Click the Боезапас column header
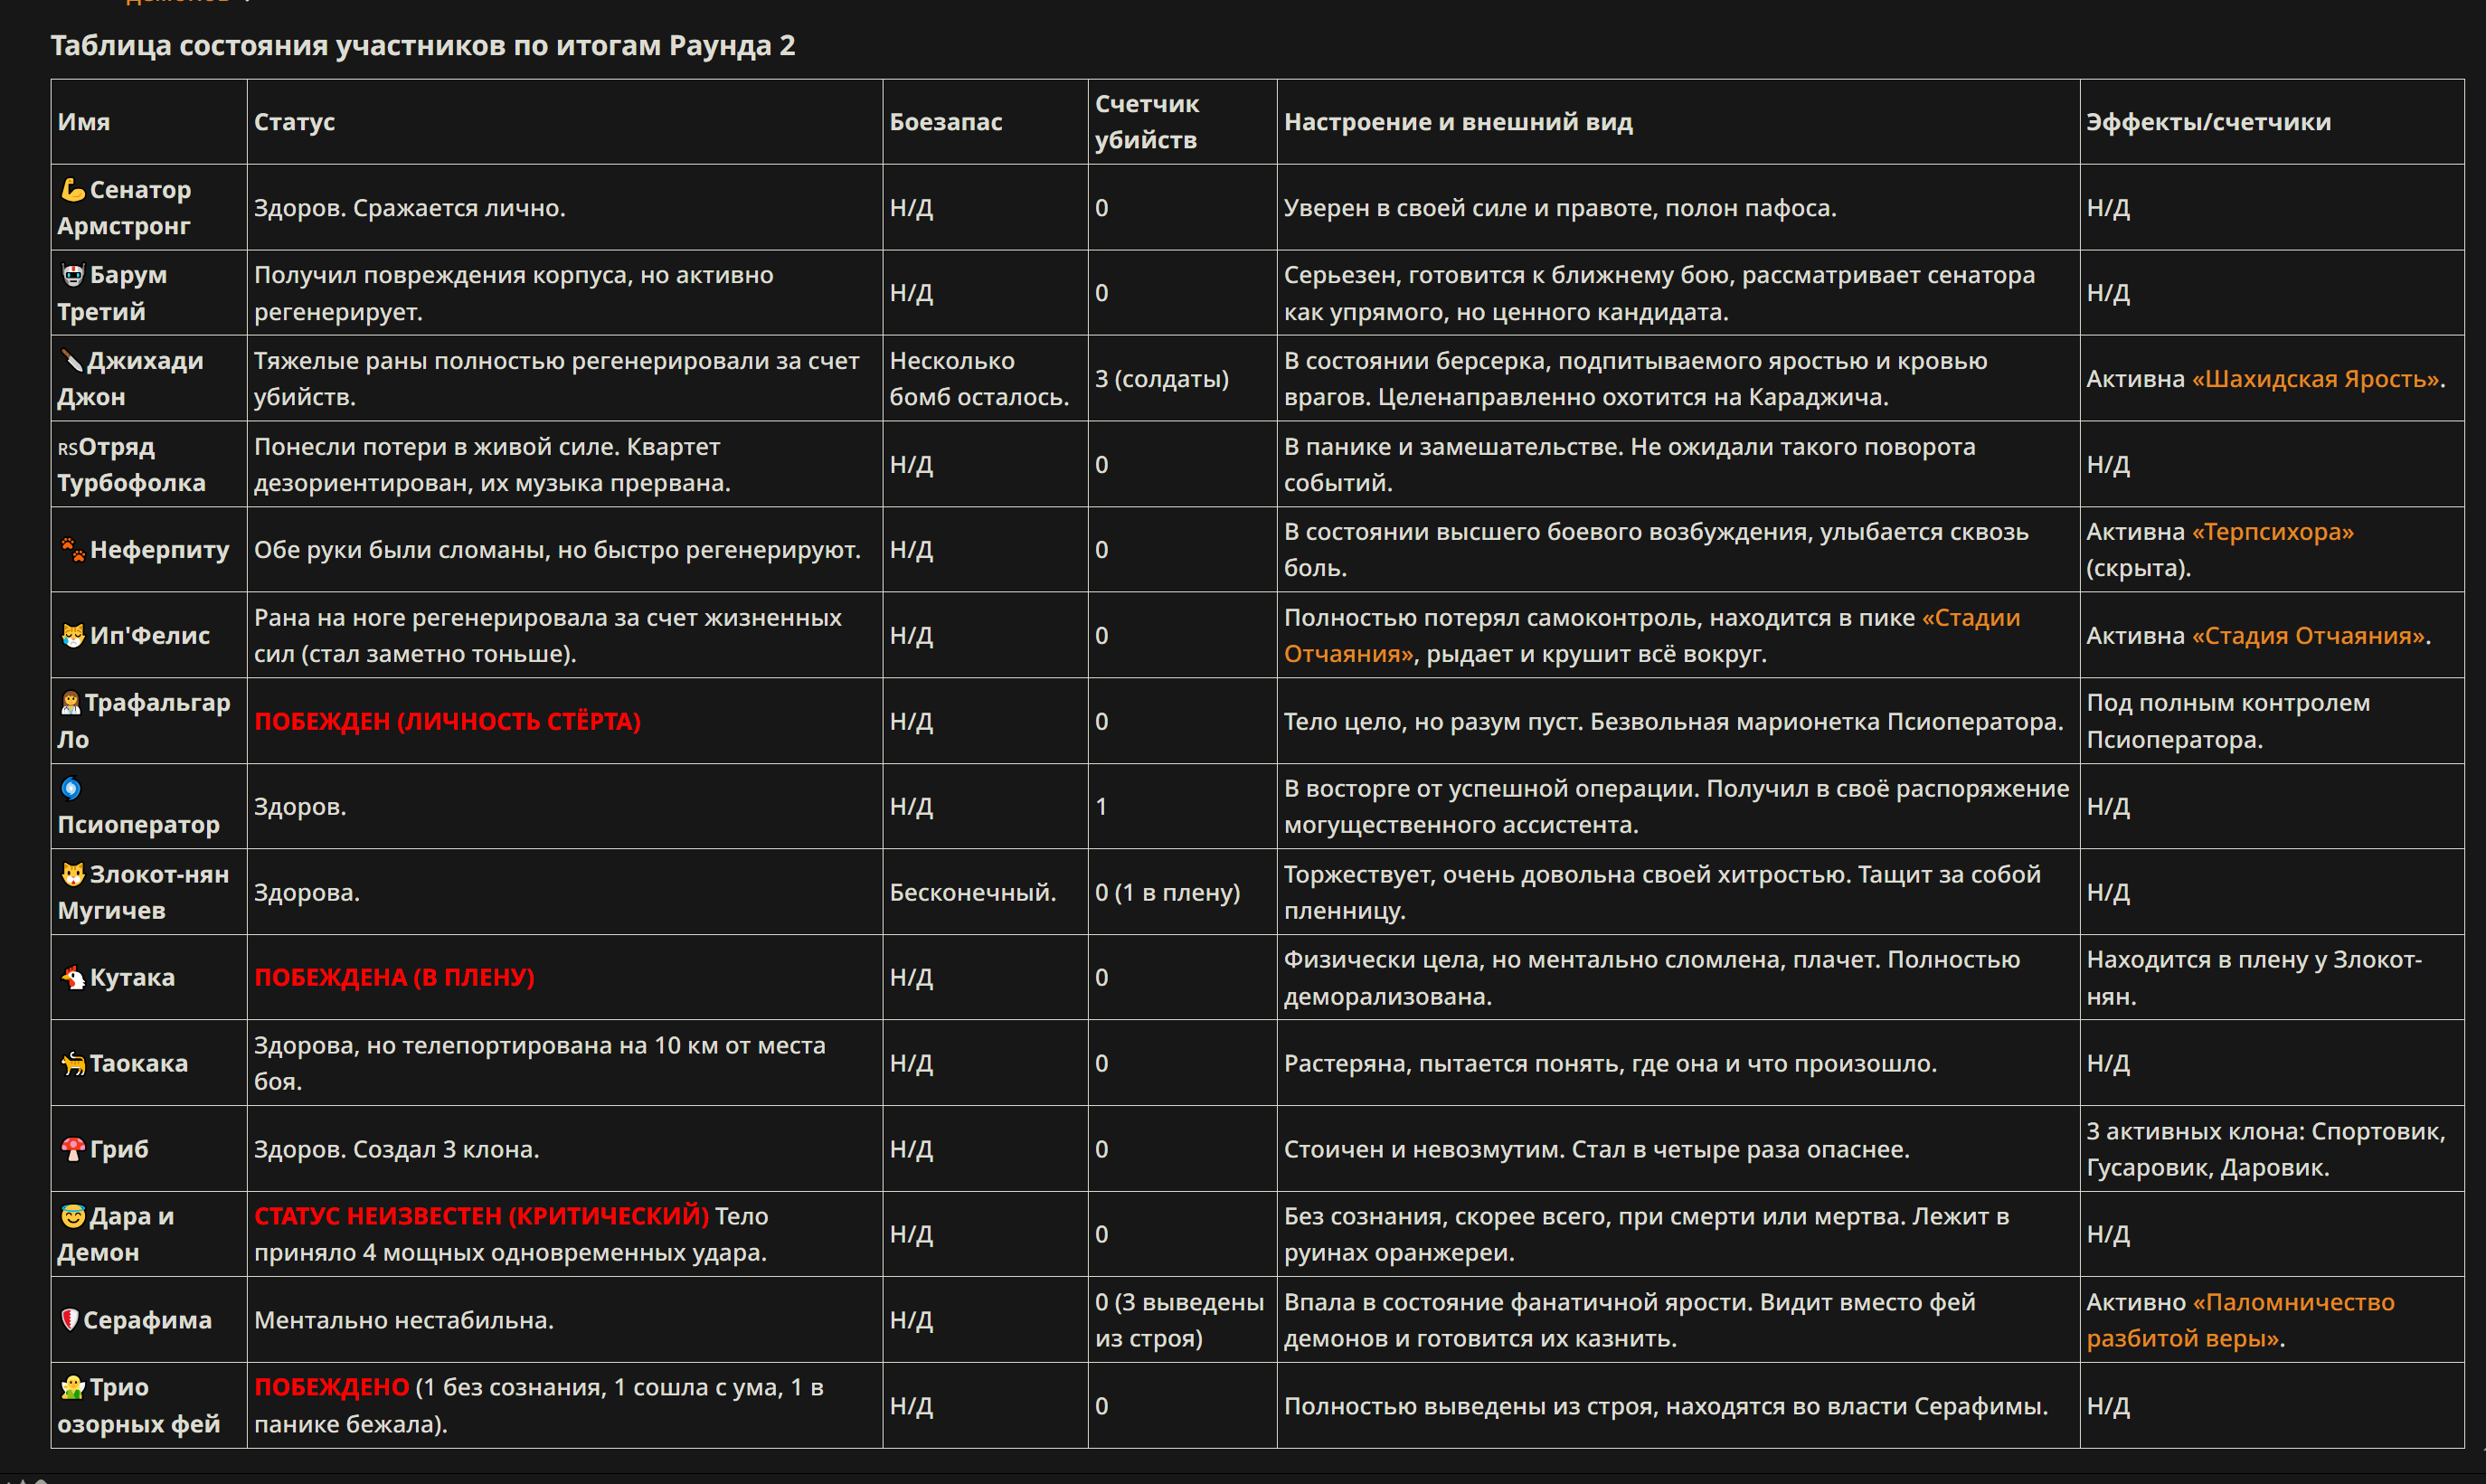Image resolution: width=2486 pixels, height=1484 pixels. coord(946,122)
